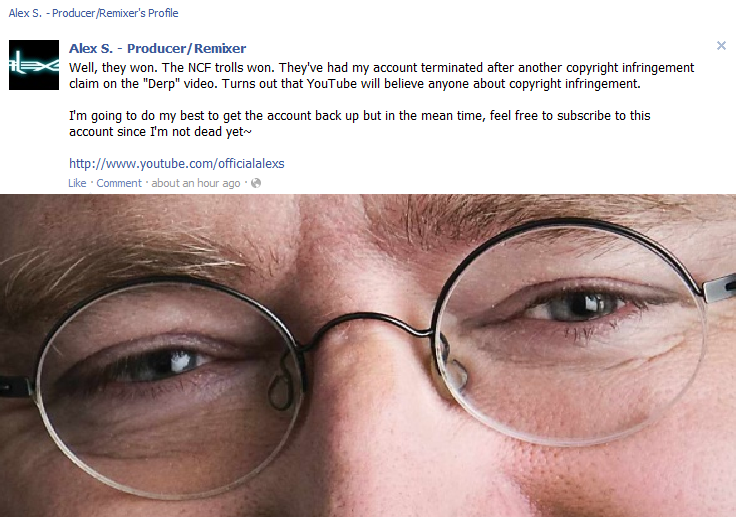Click the eye with the bright reflection
The width and height of the screenshot is (736, 517).
[x=167, y=363]
